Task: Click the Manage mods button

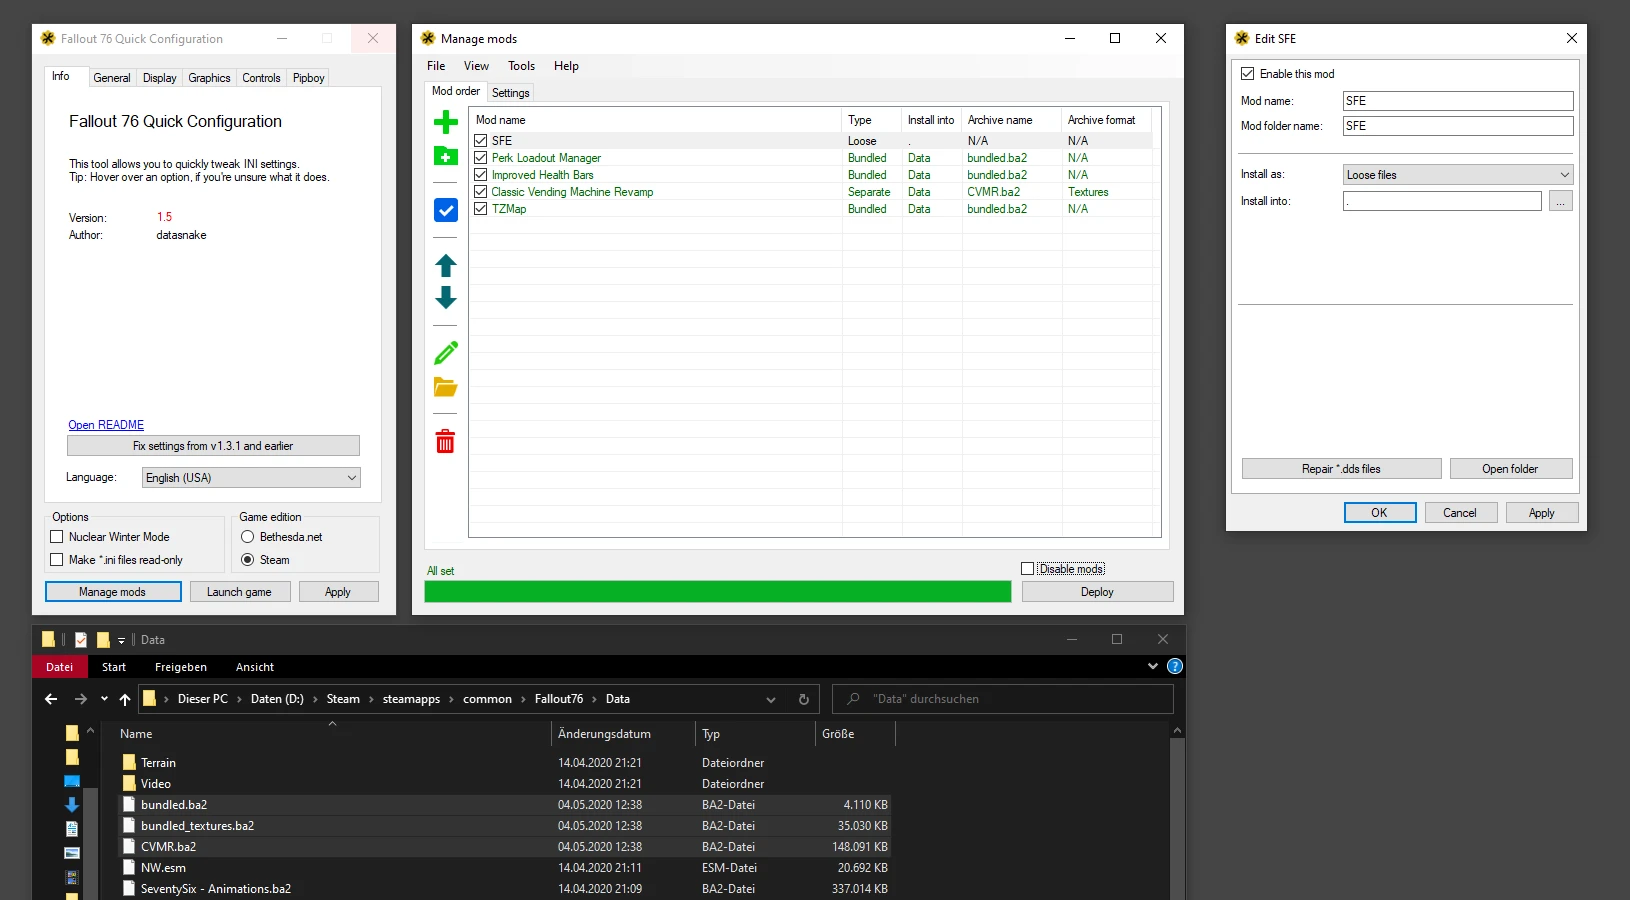Action: tap(113, 592)
